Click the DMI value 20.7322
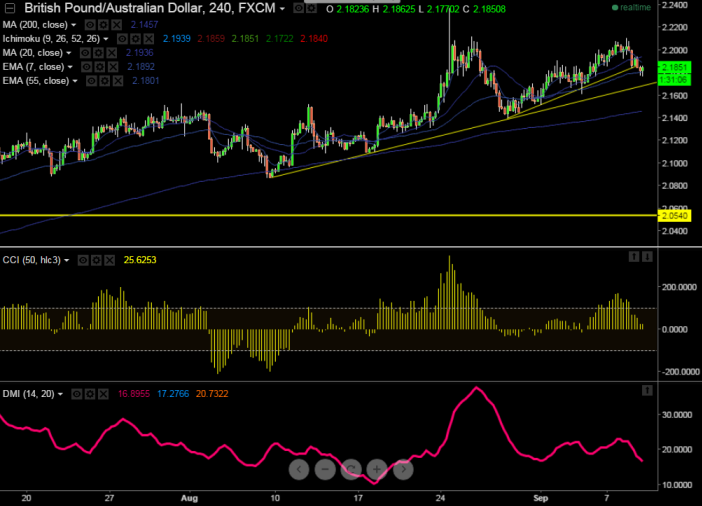Viewport: 702px width, 506px height. click(212, 394)
